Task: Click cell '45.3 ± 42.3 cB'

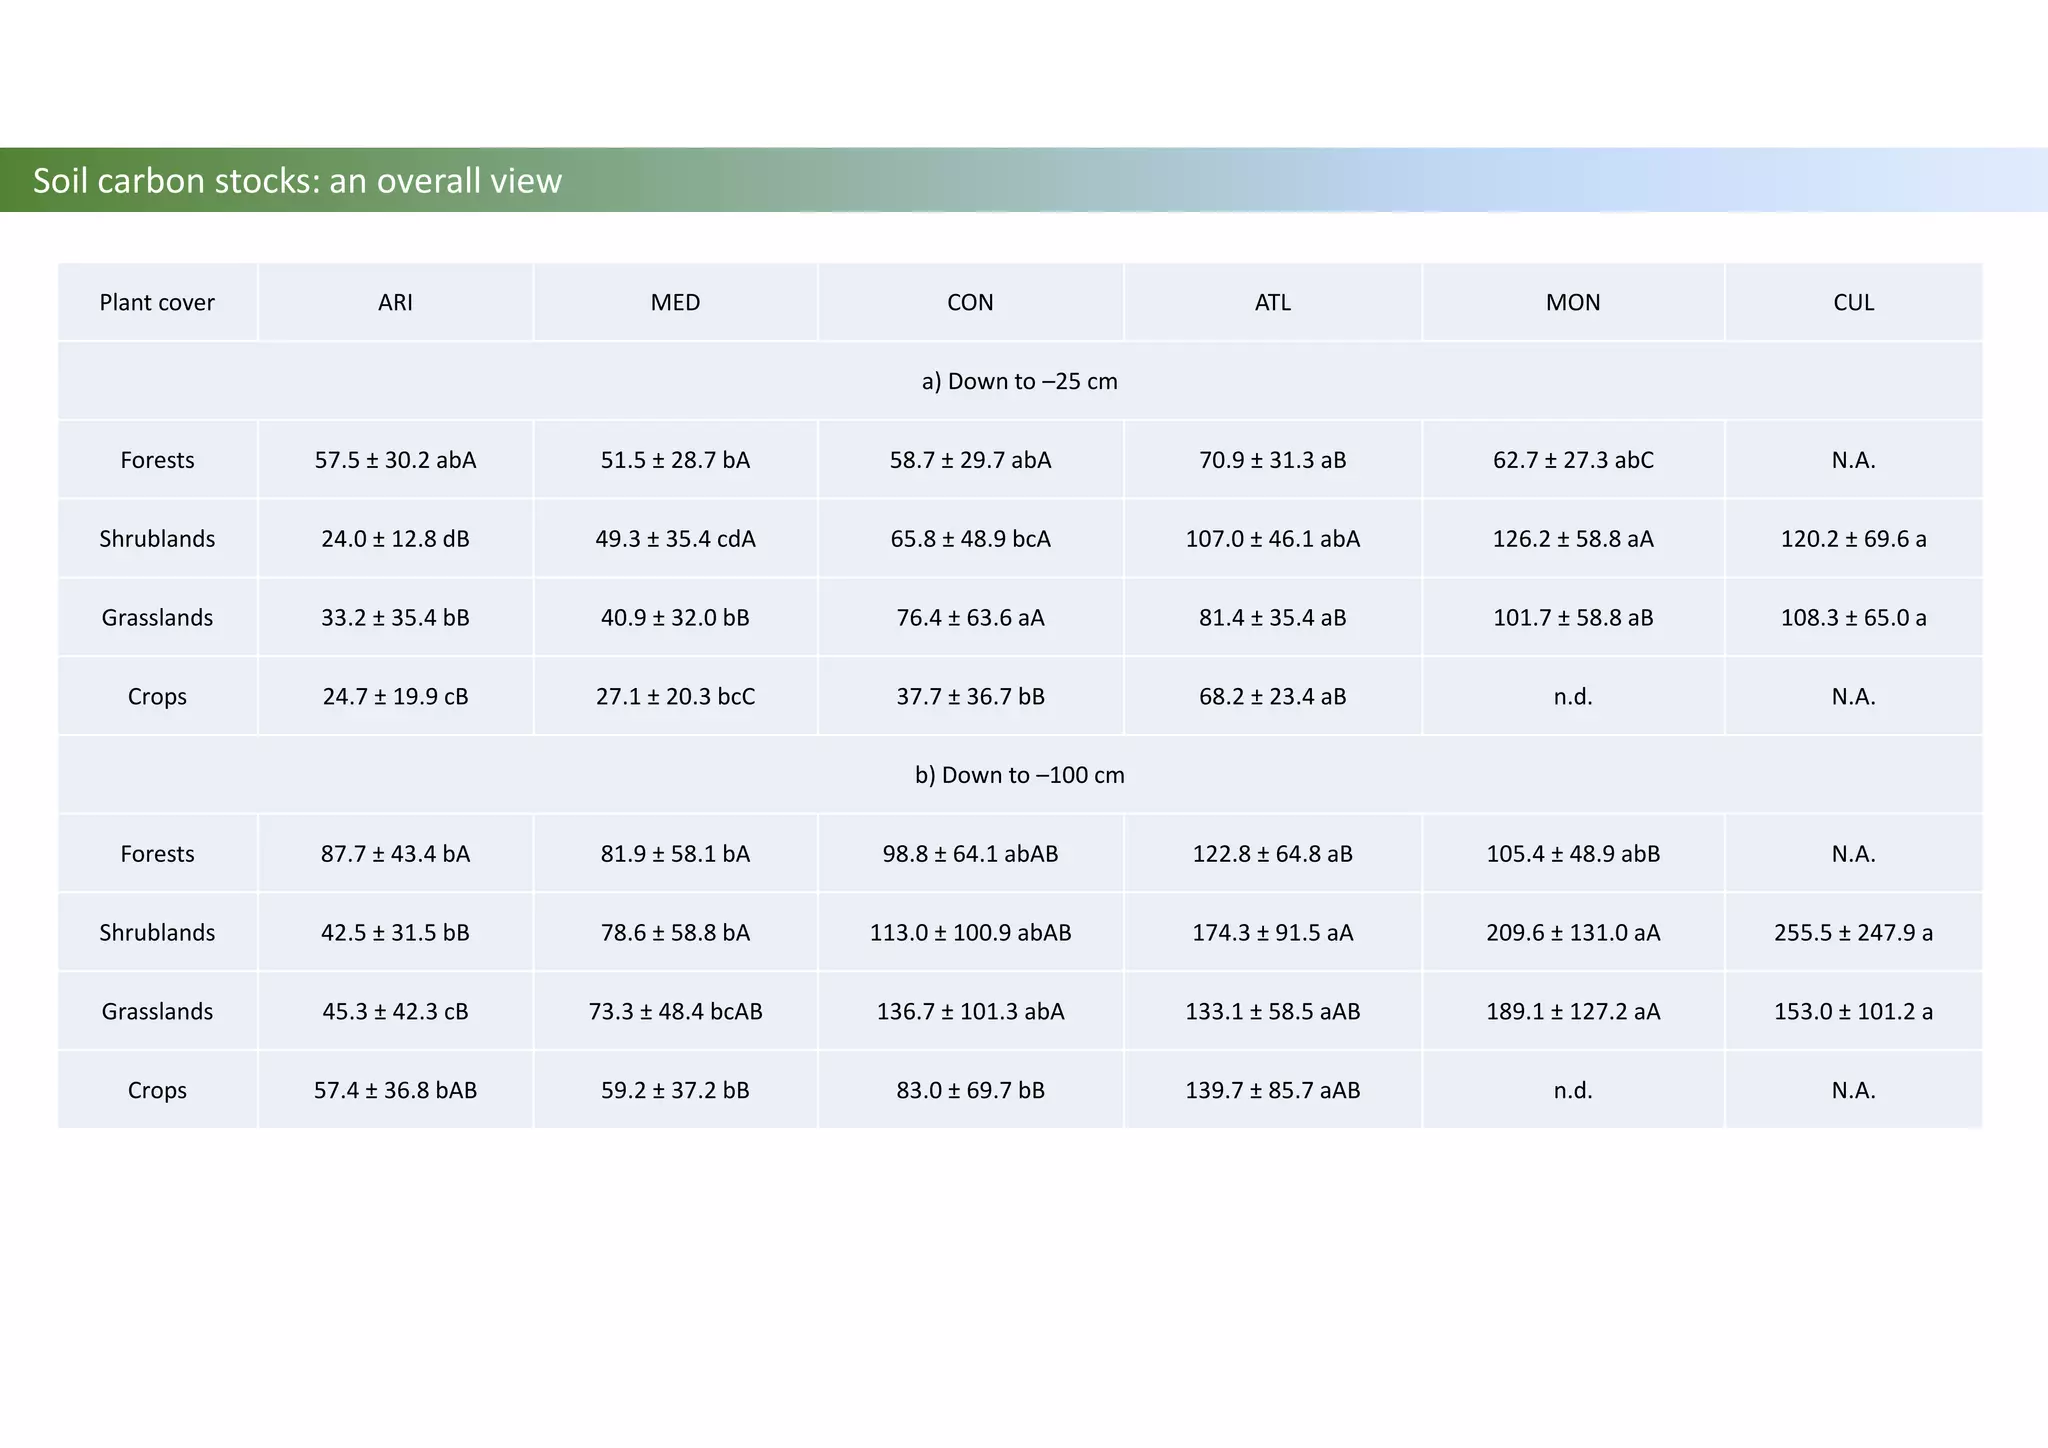Action: click(396, 1012)
